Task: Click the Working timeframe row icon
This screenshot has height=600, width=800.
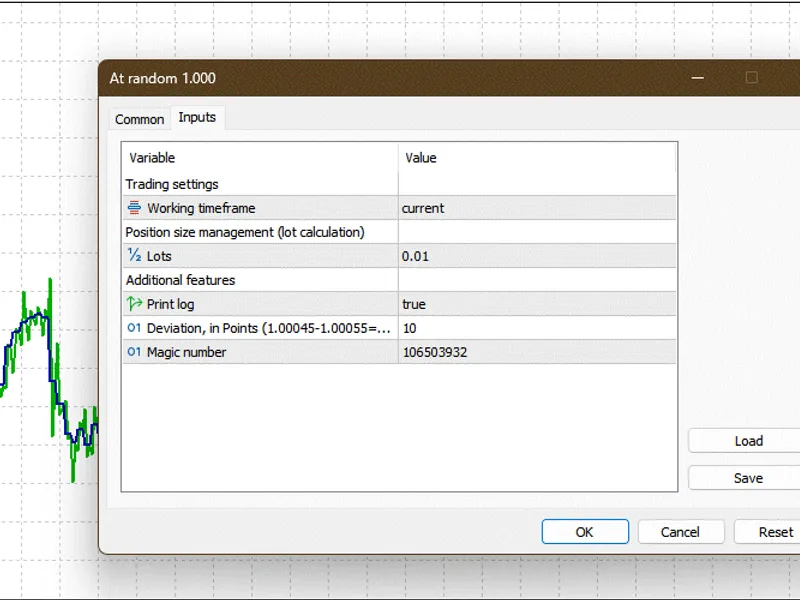Action: [134, 207]
